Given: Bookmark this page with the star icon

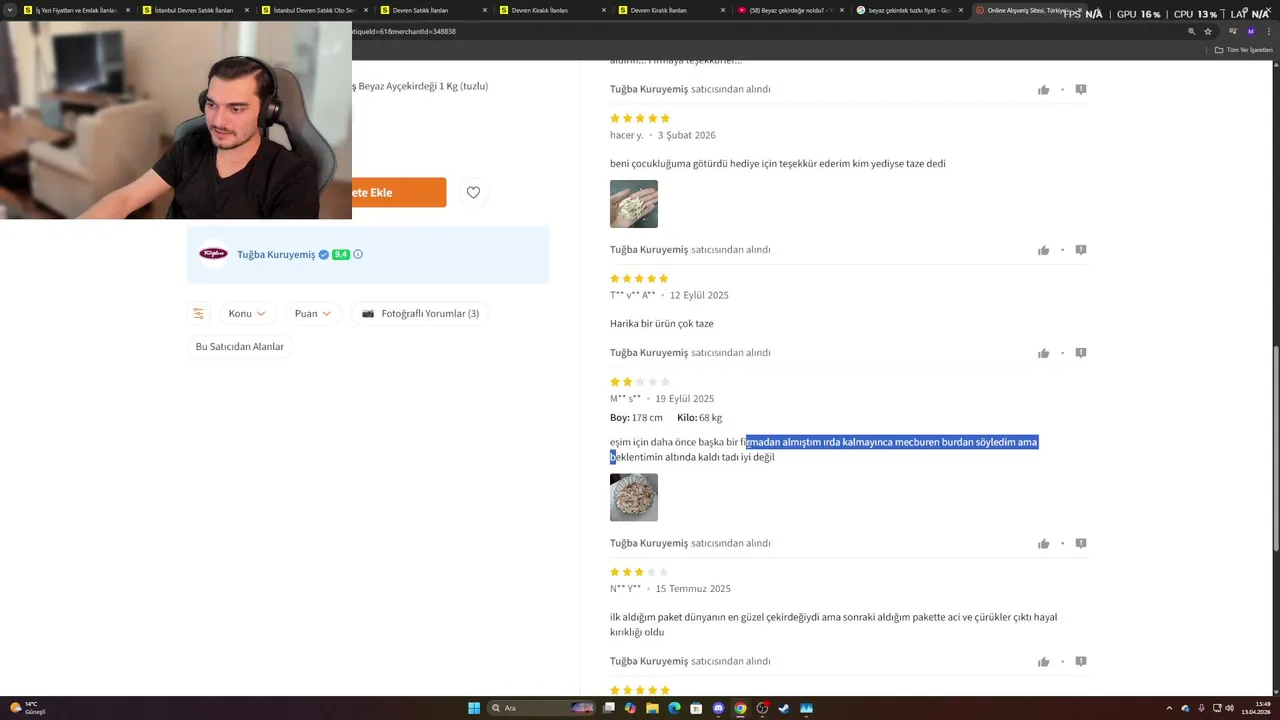Looking at the screenshot, I should (1208, 32).
